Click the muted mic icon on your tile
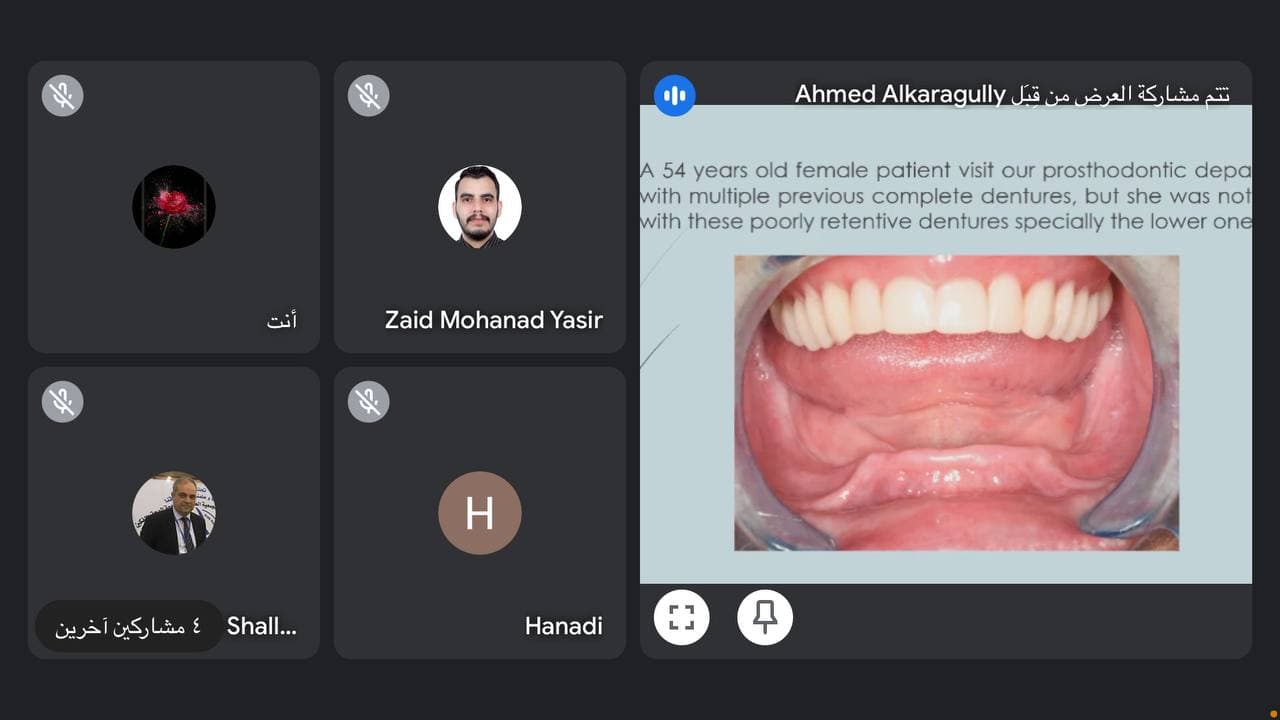 coord(62,96)
